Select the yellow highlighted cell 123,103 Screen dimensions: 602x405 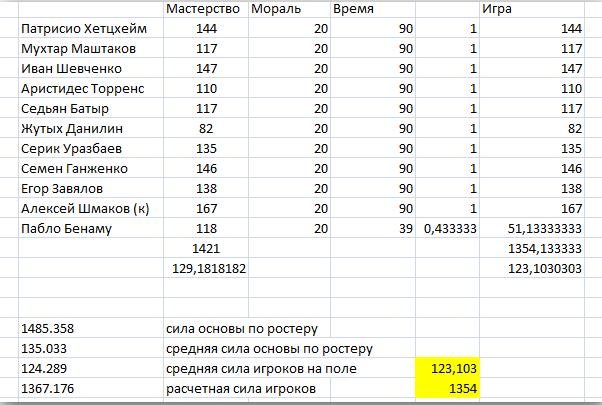click(448, 370)
